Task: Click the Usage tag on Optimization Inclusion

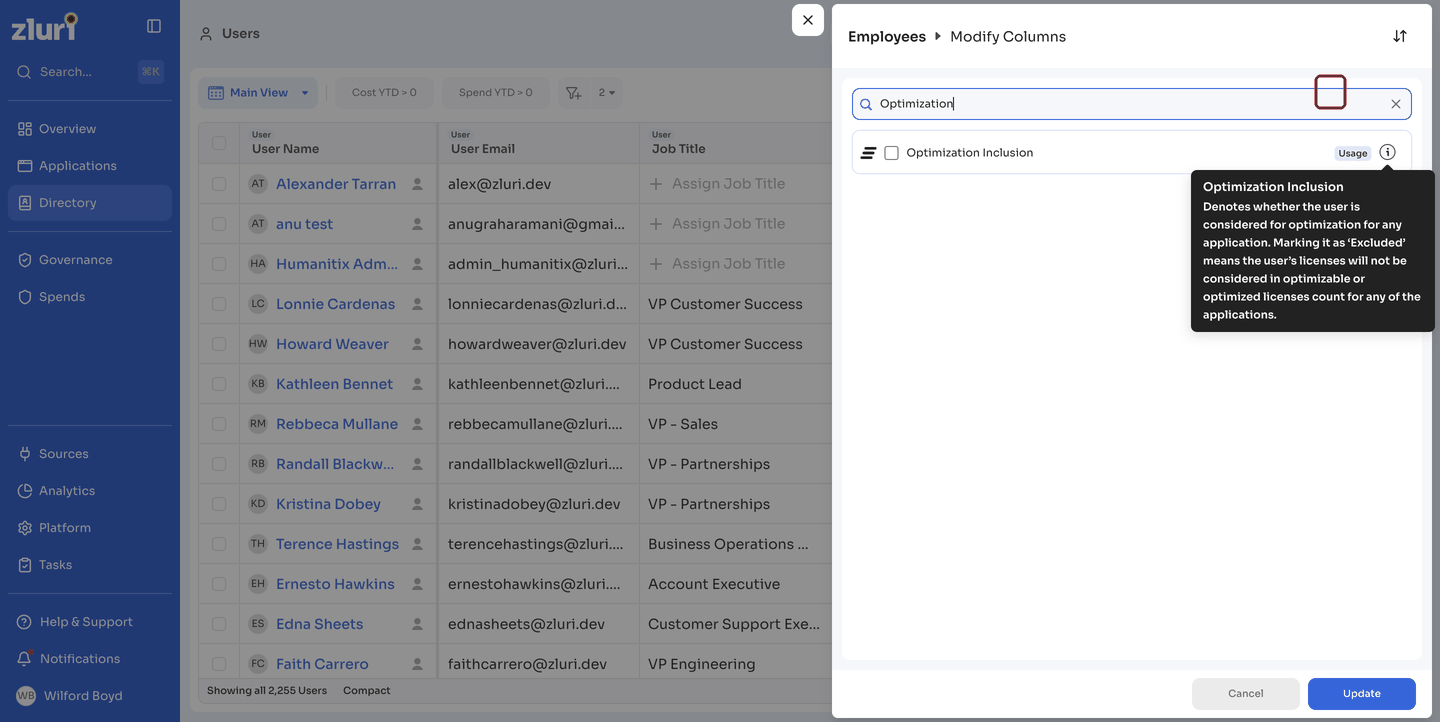Action: 1353,153
